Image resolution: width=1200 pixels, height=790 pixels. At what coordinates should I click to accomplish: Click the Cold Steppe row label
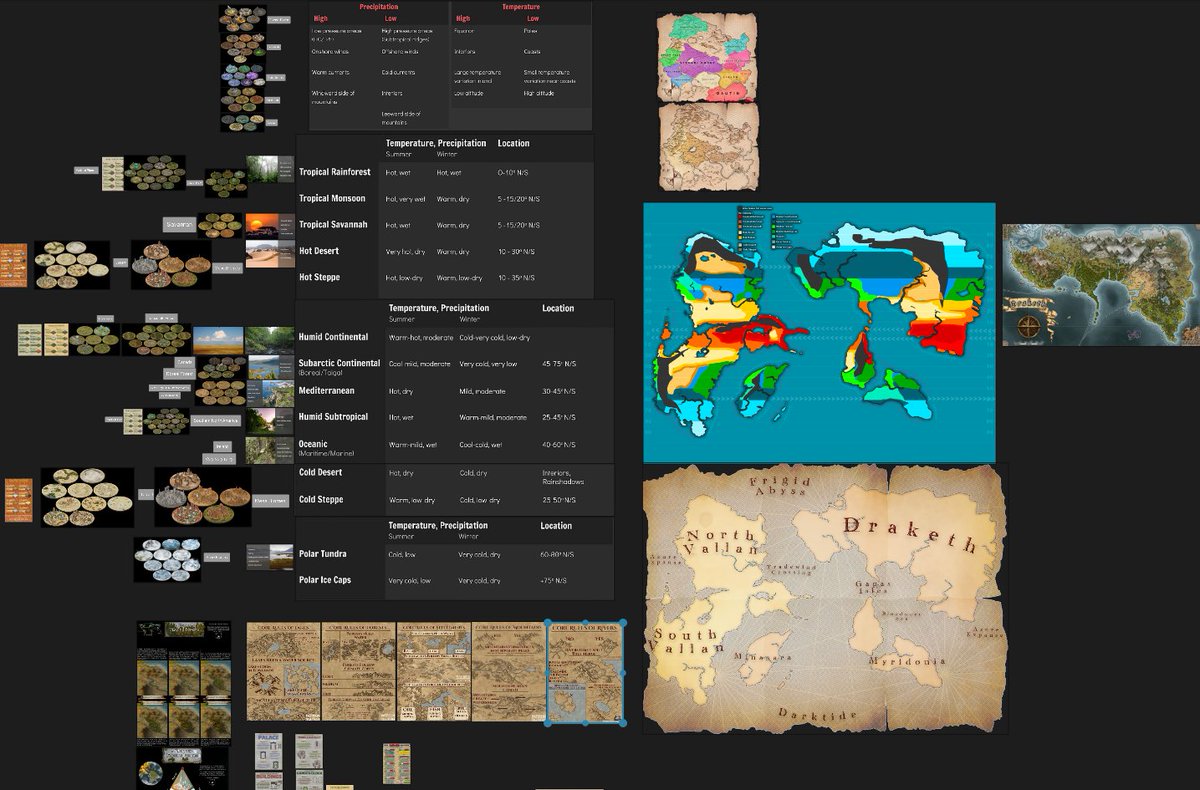[321, 499]
